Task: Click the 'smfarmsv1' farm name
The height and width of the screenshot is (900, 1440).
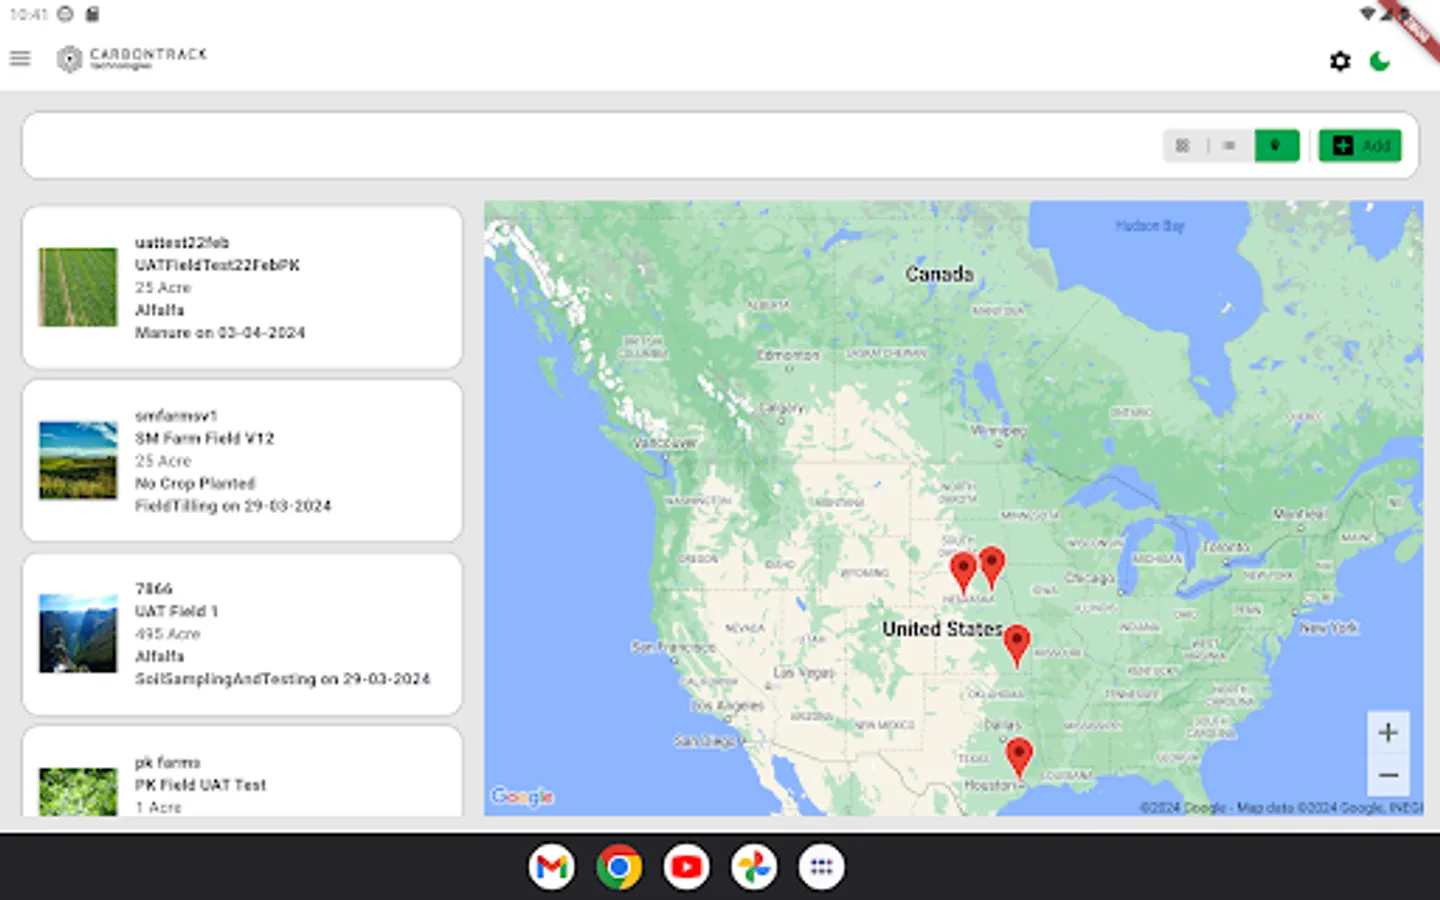Action: 176,415
